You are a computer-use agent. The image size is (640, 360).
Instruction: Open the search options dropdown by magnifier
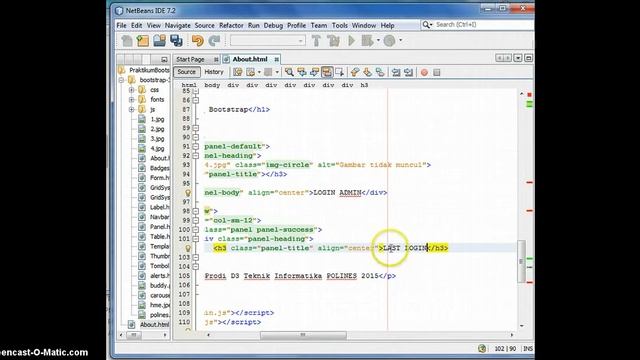point(427,25)
